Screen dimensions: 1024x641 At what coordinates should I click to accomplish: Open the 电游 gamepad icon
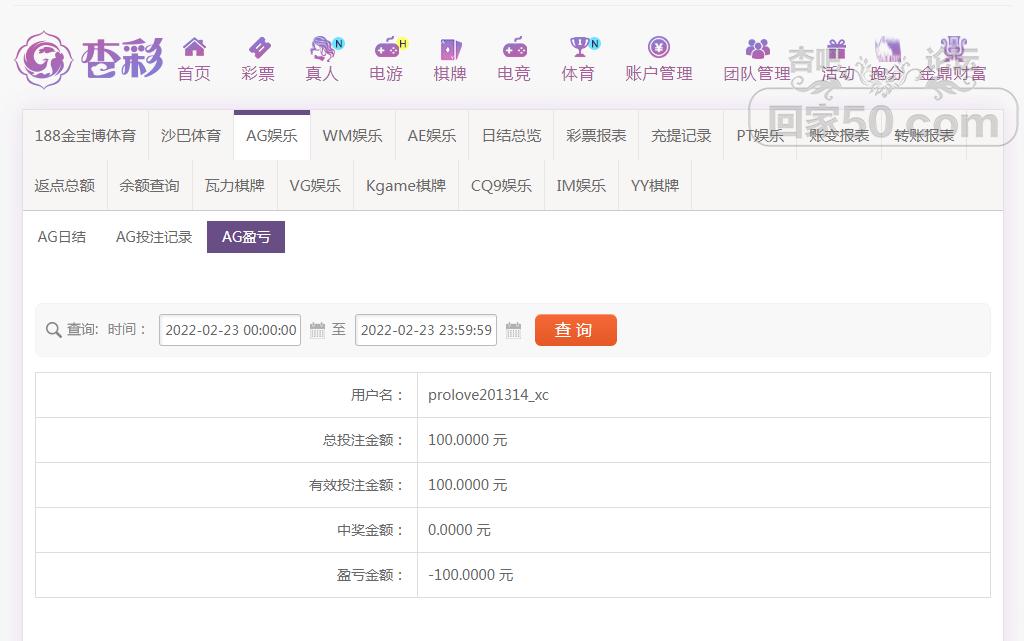386,48
